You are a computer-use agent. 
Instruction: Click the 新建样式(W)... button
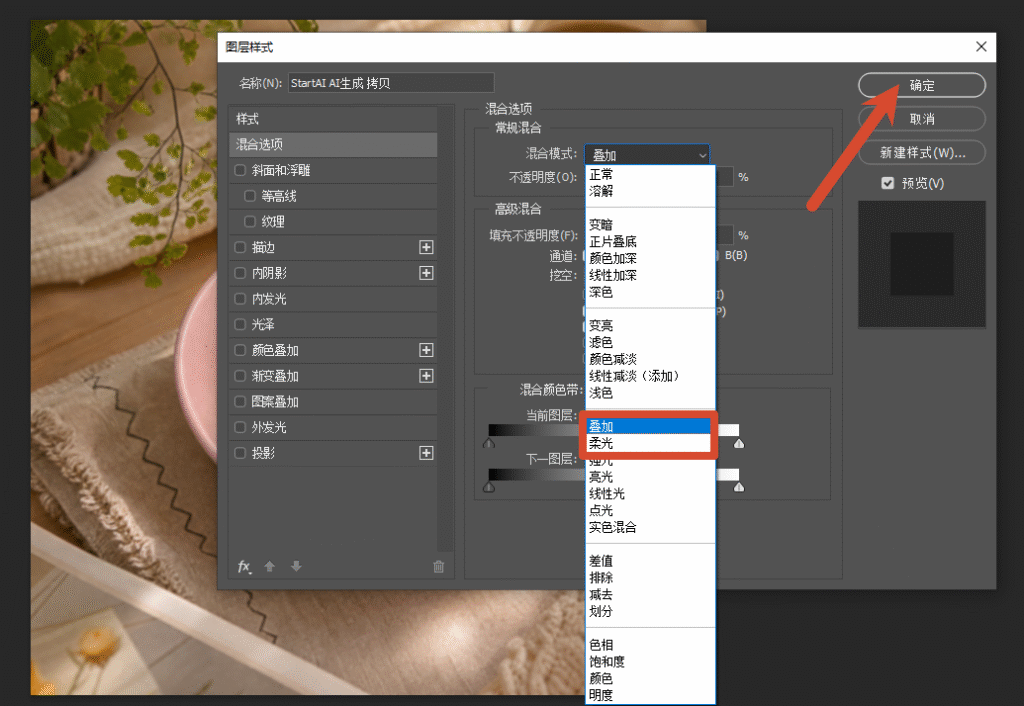pyautogui.click(x=921, y=153)
